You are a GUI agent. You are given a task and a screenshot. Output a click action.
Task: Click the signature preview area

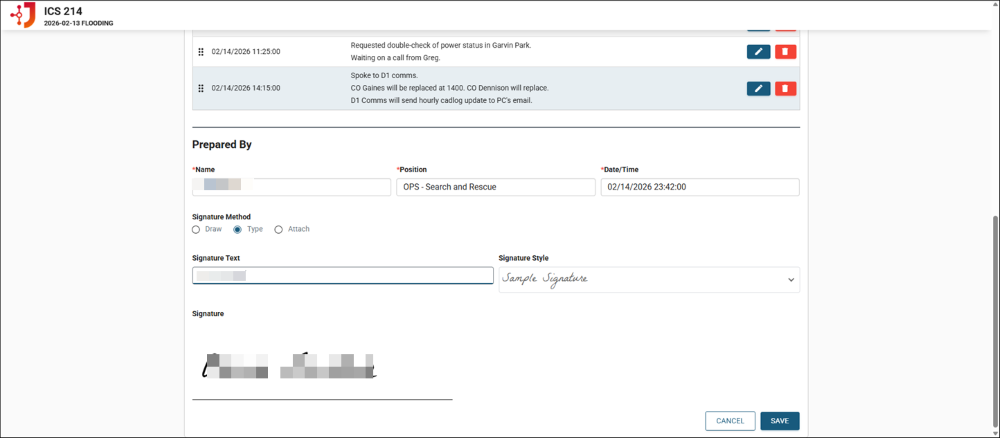pyautogui.click(x=321, y=366)
